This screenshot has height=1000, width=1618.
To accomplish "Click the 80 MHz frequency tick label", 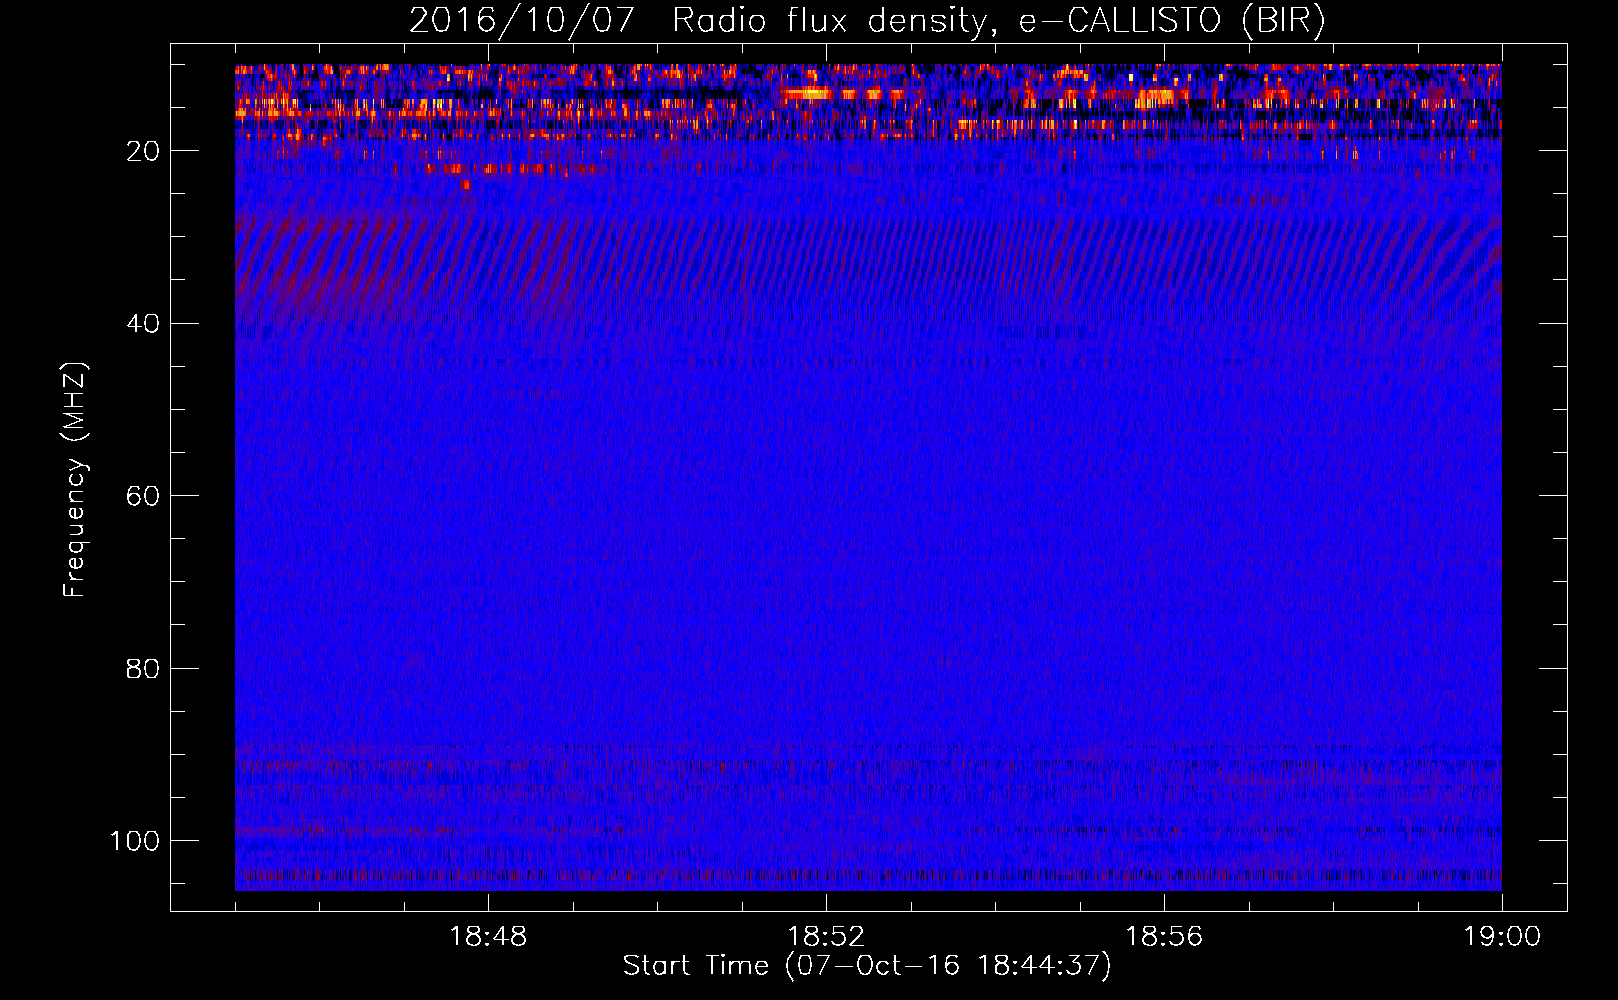I will click(144, 668).
